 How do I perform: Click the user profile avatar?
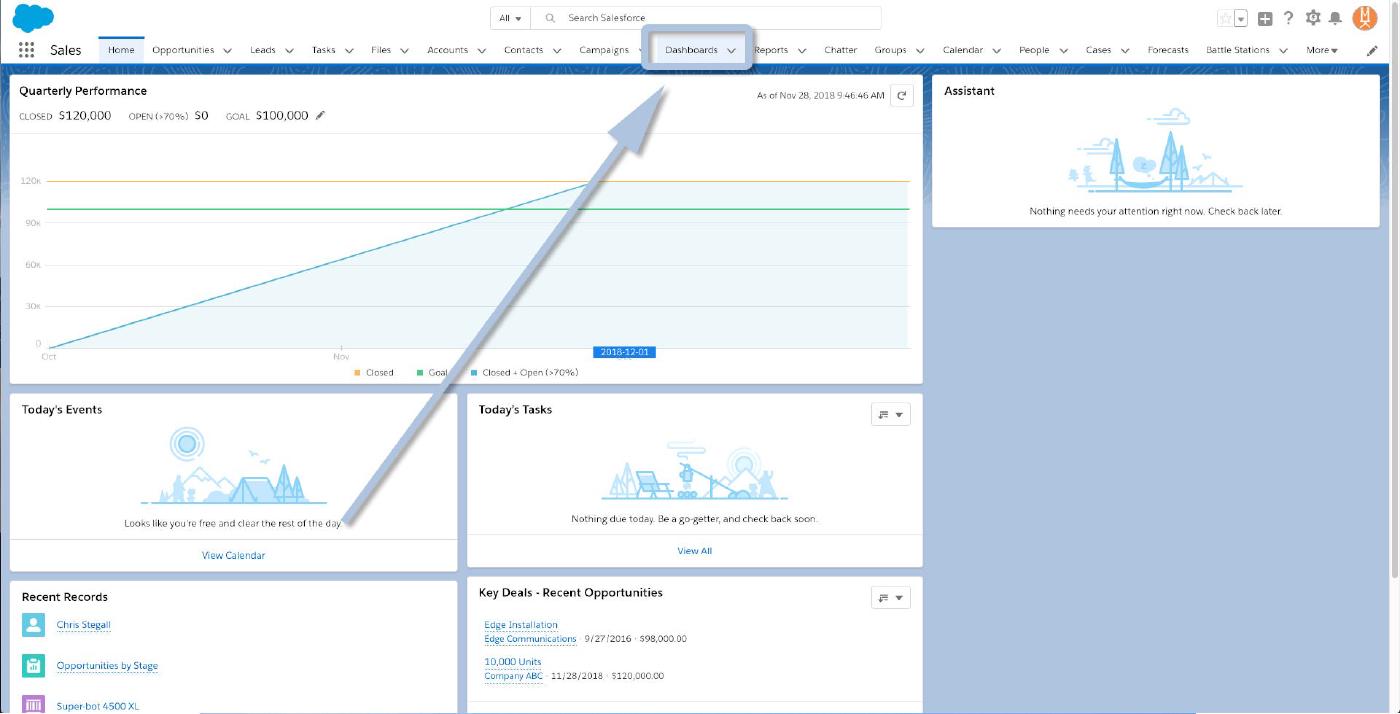click(1365, 18)
